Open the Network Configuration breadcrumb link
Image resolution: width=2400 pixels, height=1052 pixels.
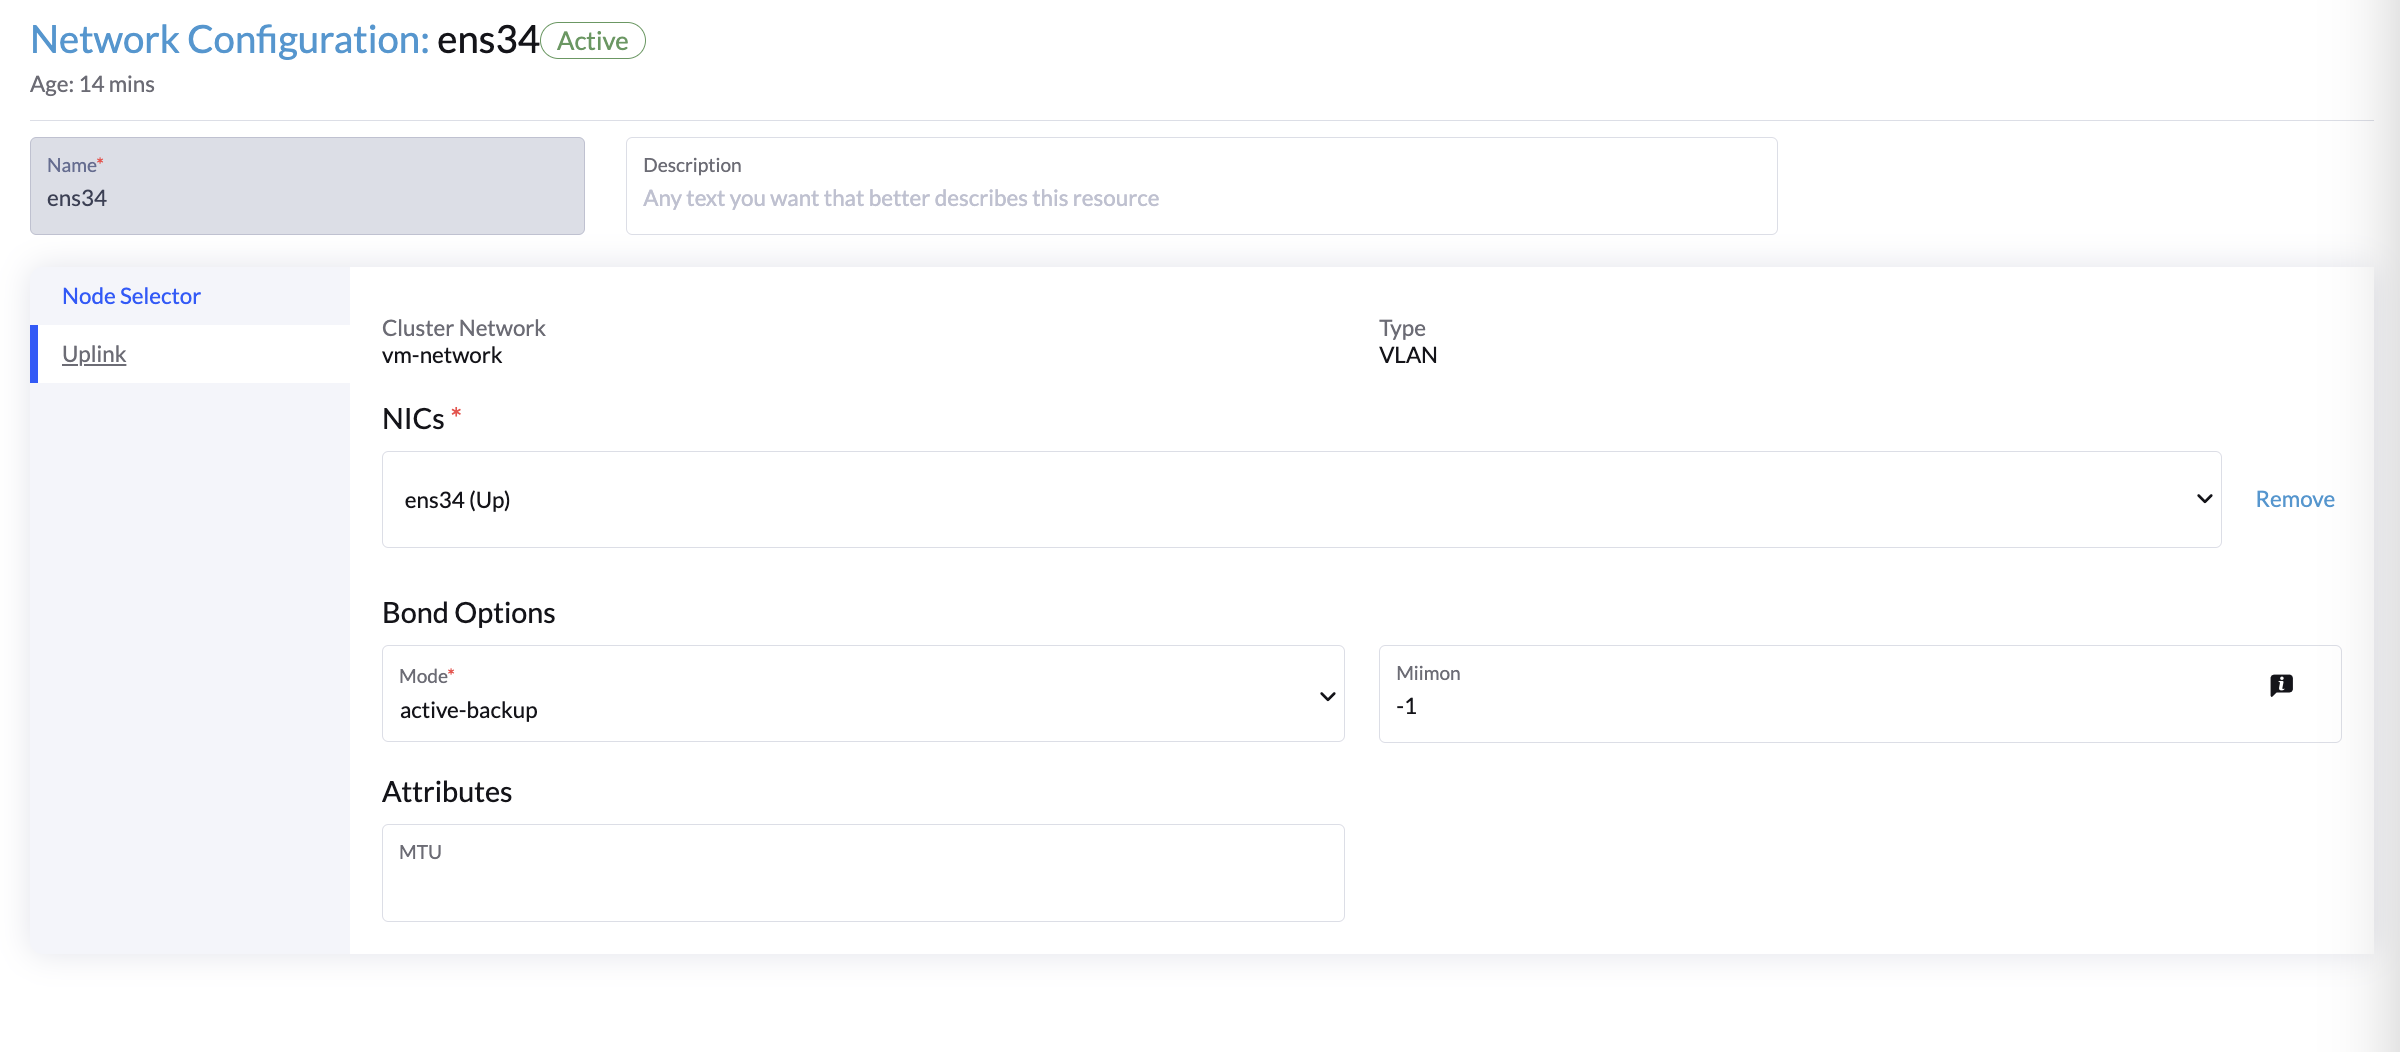tap(229, 40)
